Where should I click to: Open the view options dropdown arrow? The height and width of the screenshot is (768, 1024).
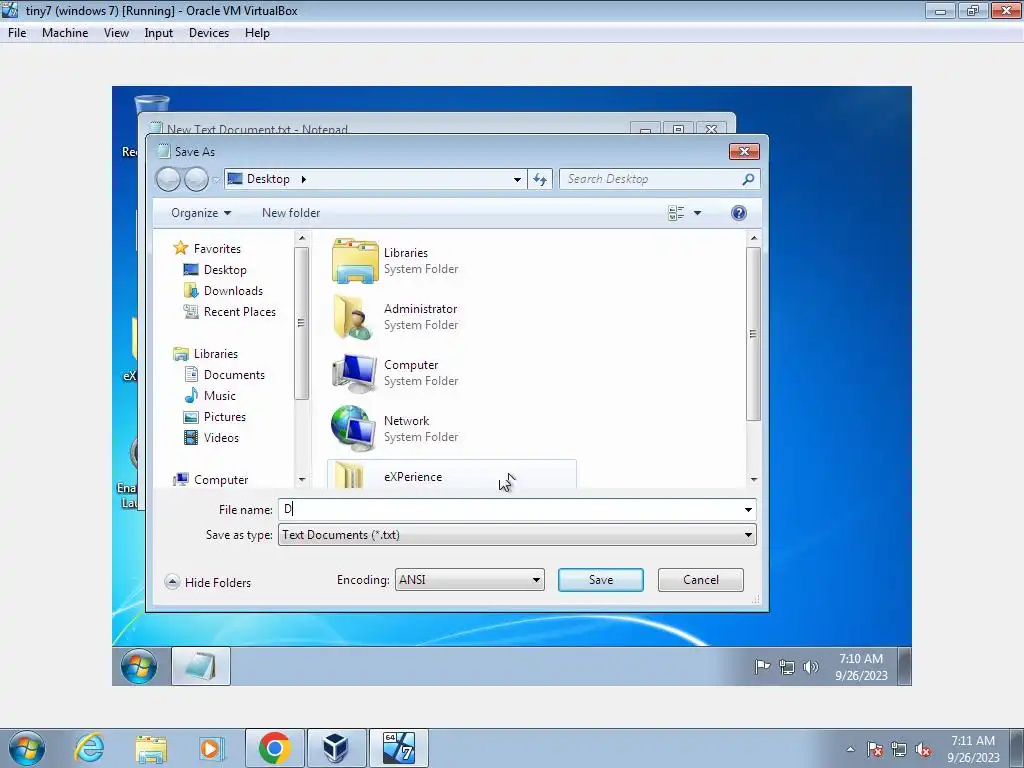(697, 213)
